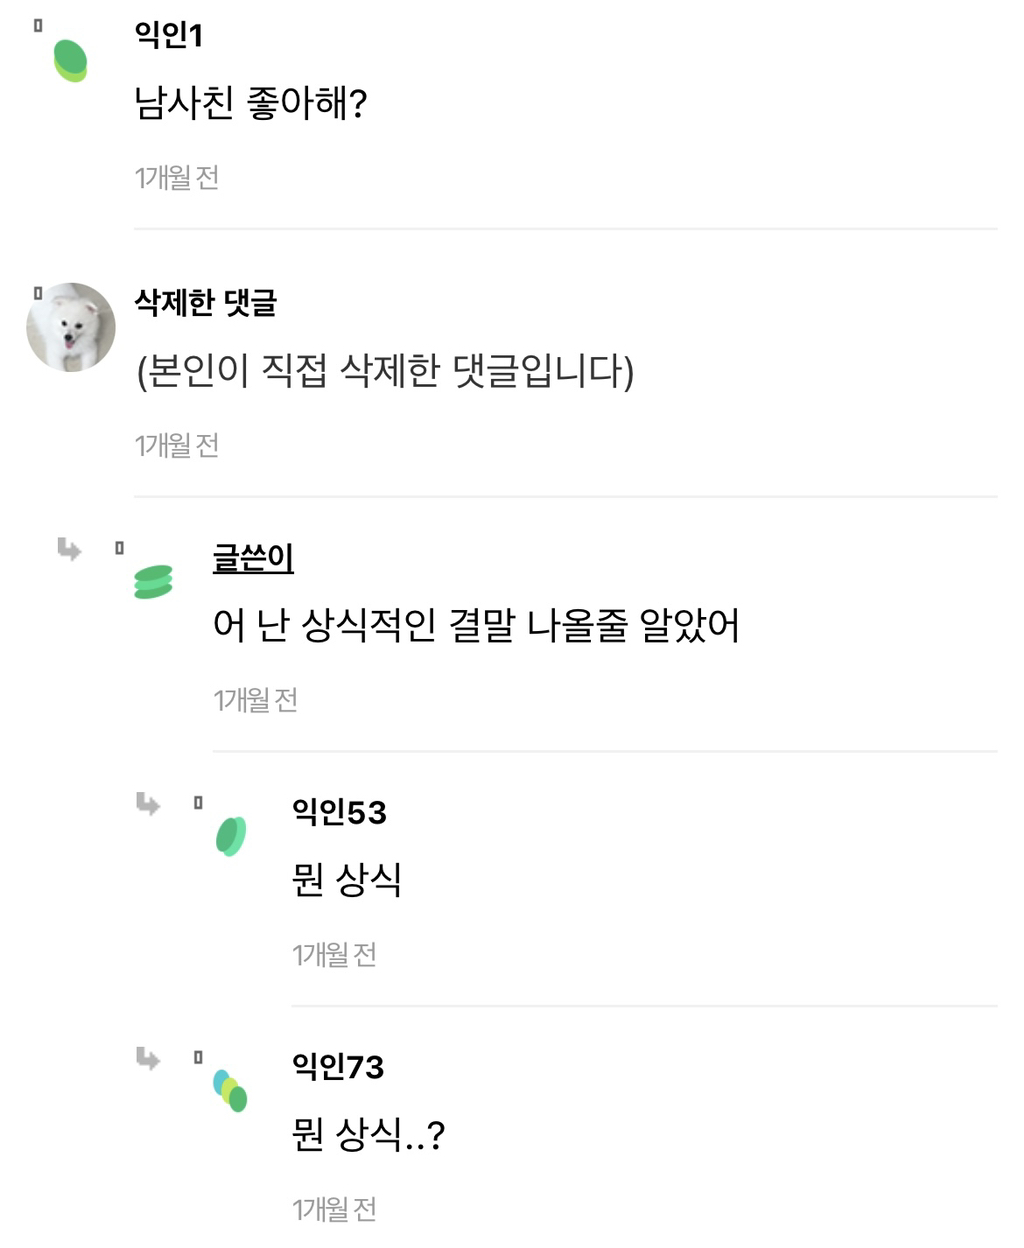Click the 1개월 전 timestamp under 익인53's reply

334,954
